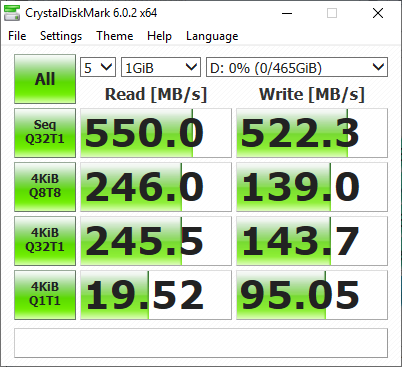Open the test count dropdown showing 5
This screenshot has width=402, height=367.
tap(98, 67)
